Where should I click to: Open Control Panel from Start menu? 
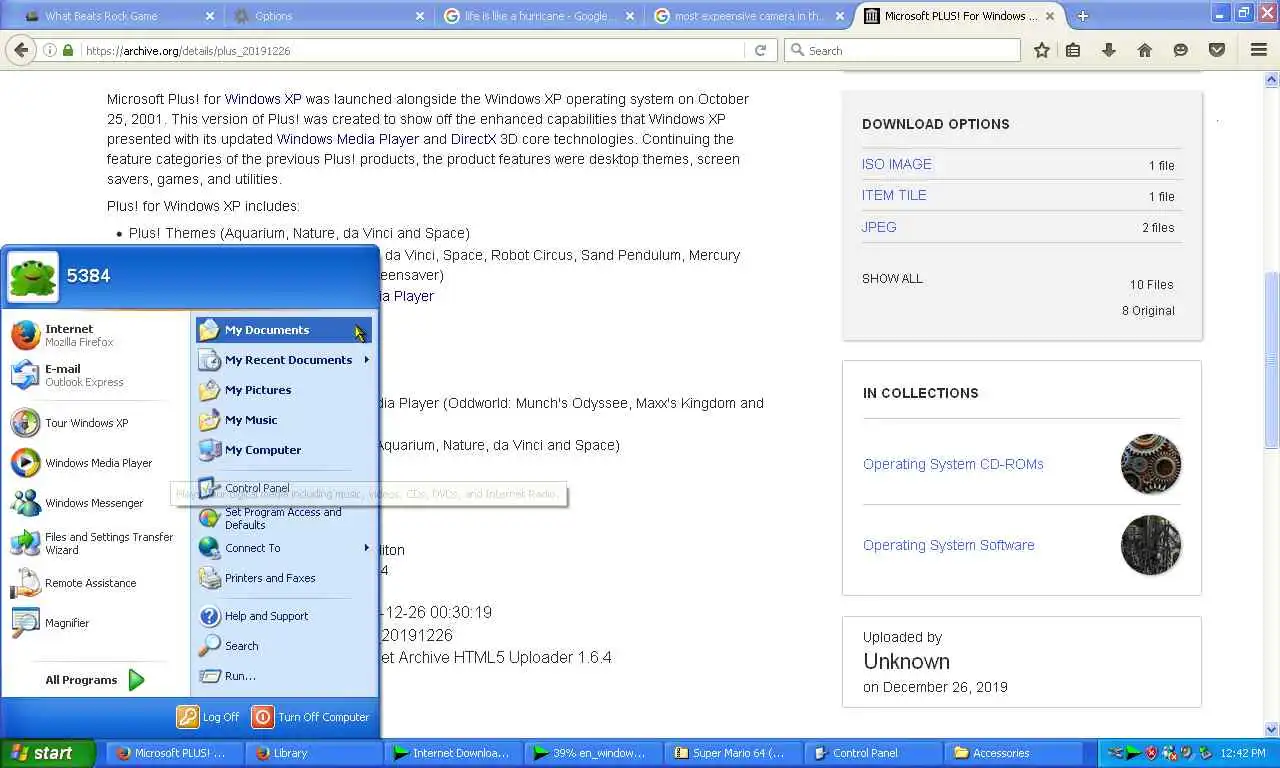click(x=284, y=488)
